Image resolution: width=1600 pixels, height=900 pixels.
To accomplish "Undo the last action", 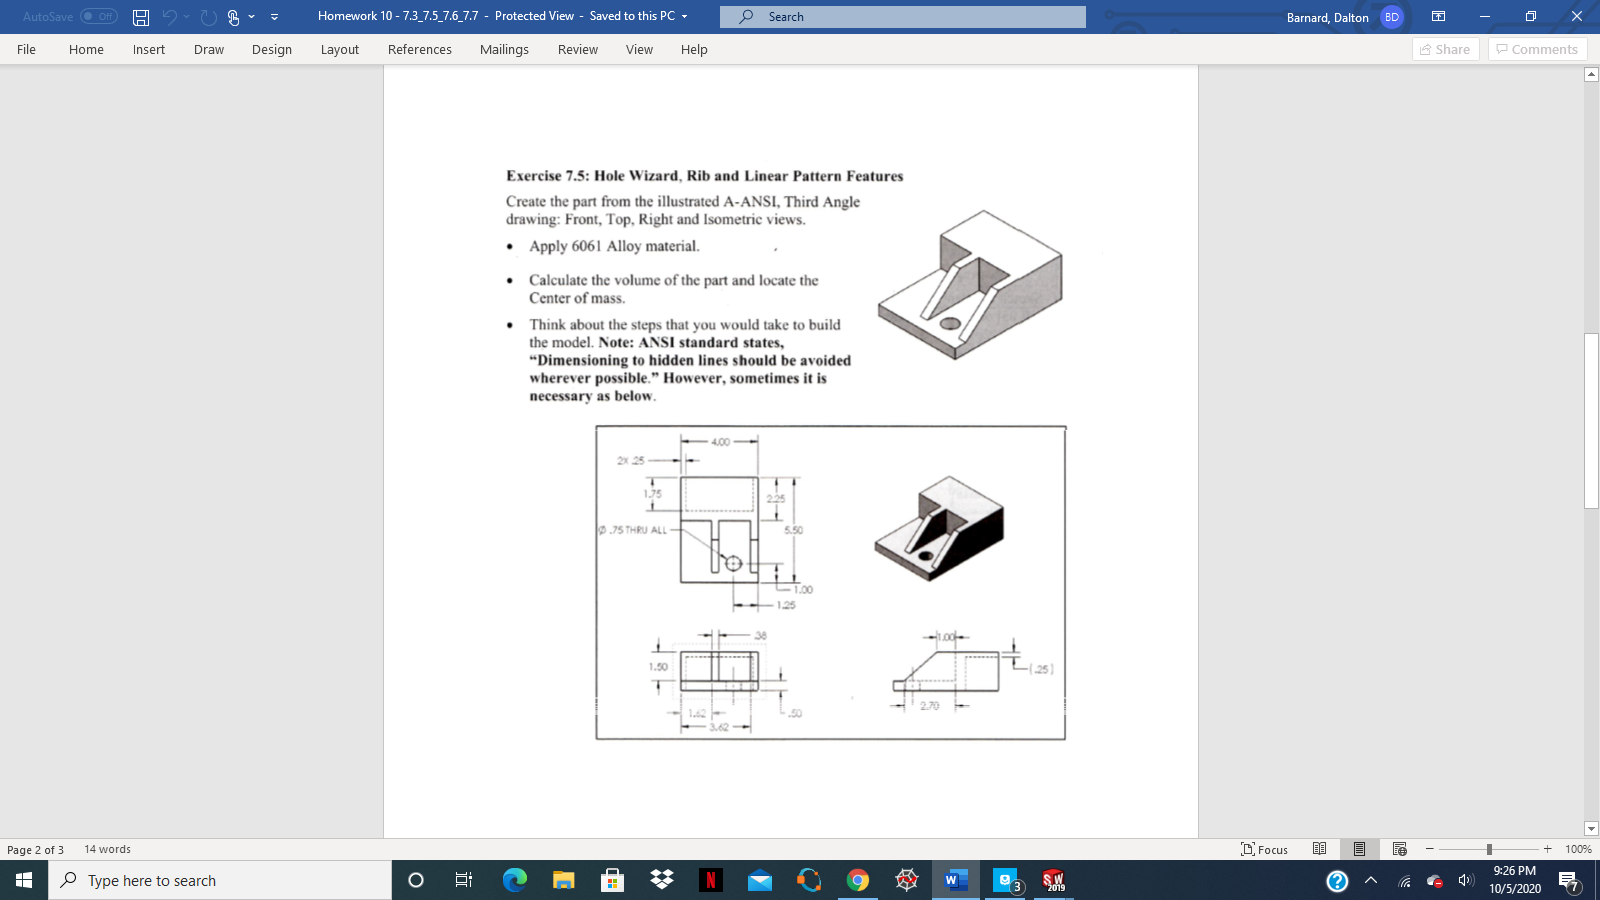I will pos(170,16).
